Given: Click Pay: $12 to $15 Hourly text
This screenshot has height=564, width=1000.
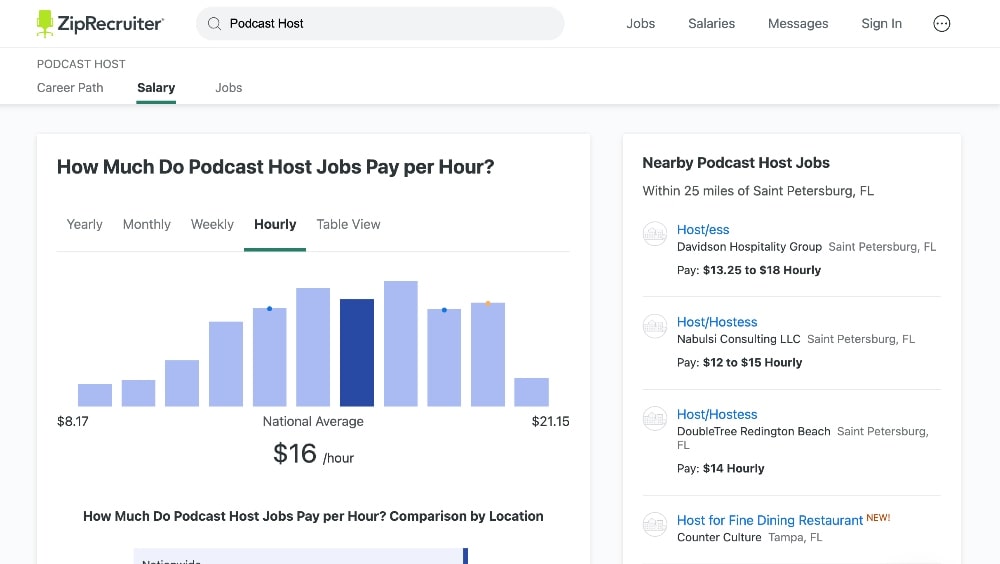Looking at the screenshot, I should point(739,362).
